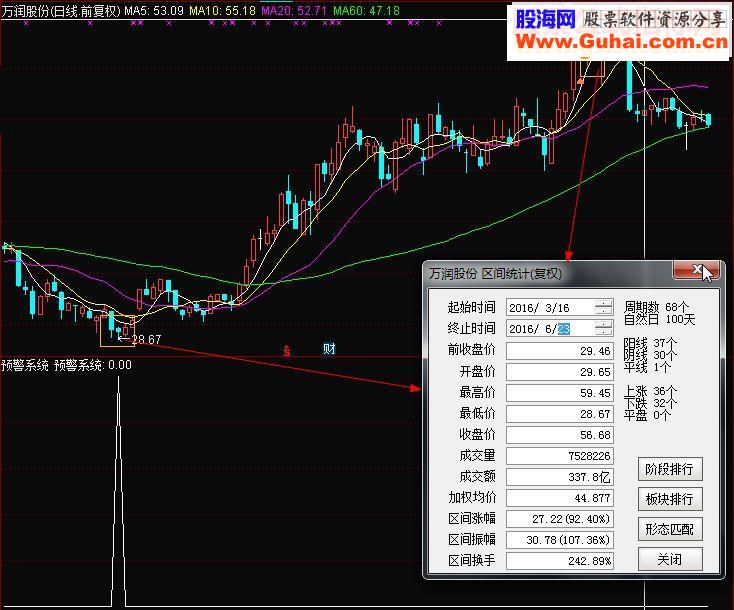The width and height of the screenshot is (734, 610).
Task: Click the 预警系统: 0.00 indicator label
Action: coord(93,365)
